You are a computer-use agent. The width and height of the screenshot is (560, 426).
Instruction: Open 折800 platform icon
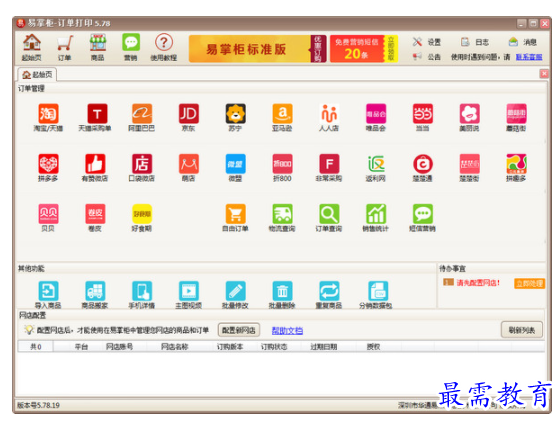pyautogui.click(x=282, y=167)
